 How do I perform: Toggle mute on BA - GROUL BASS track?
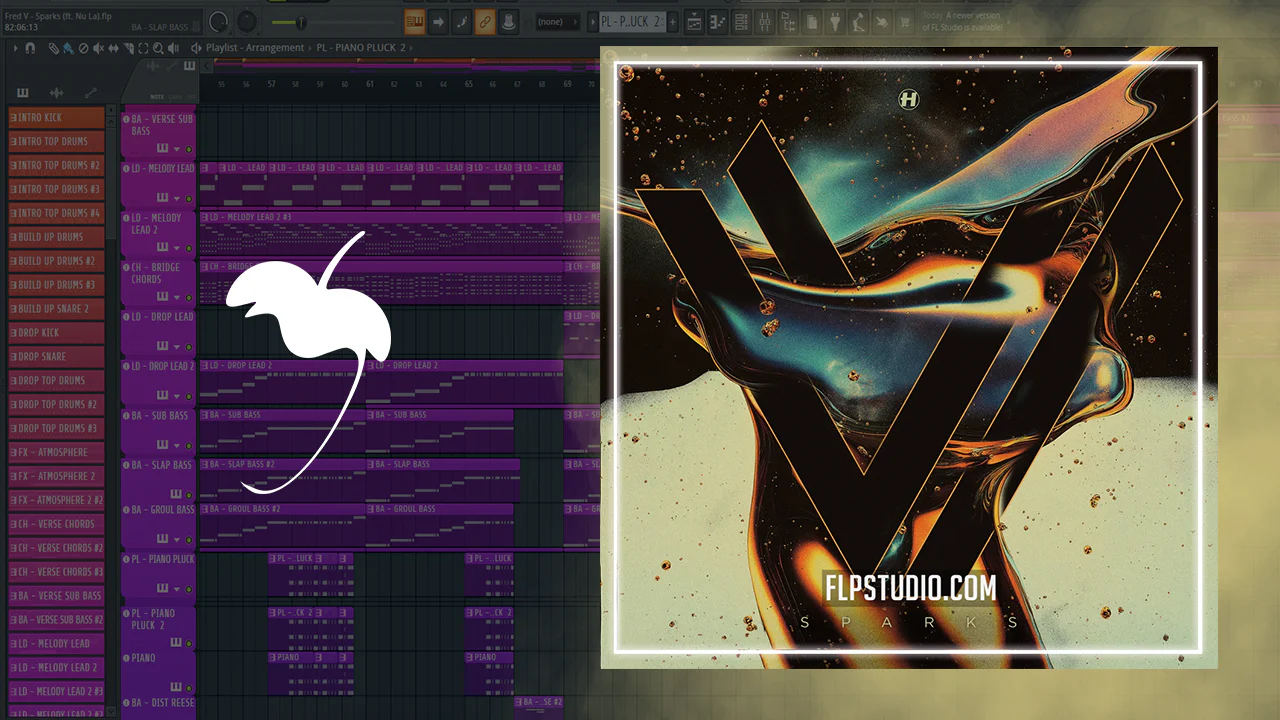[x=188, y=540]
